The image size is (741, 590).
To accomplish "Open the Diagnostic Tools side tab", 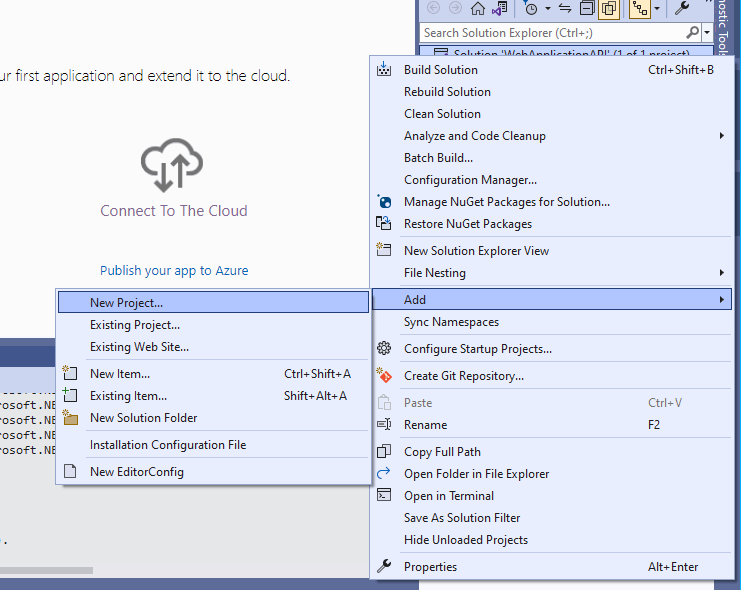I will 722,27.
